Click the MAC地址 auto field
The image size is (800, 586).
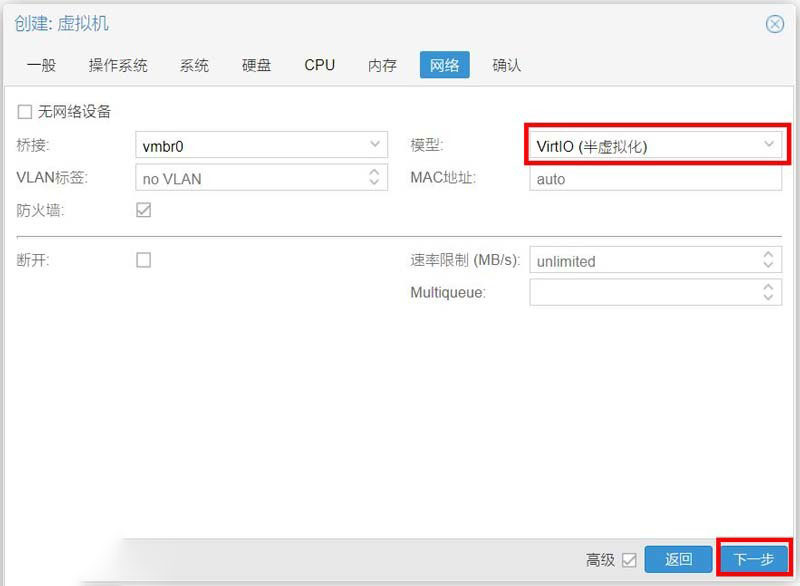point(656,179)
